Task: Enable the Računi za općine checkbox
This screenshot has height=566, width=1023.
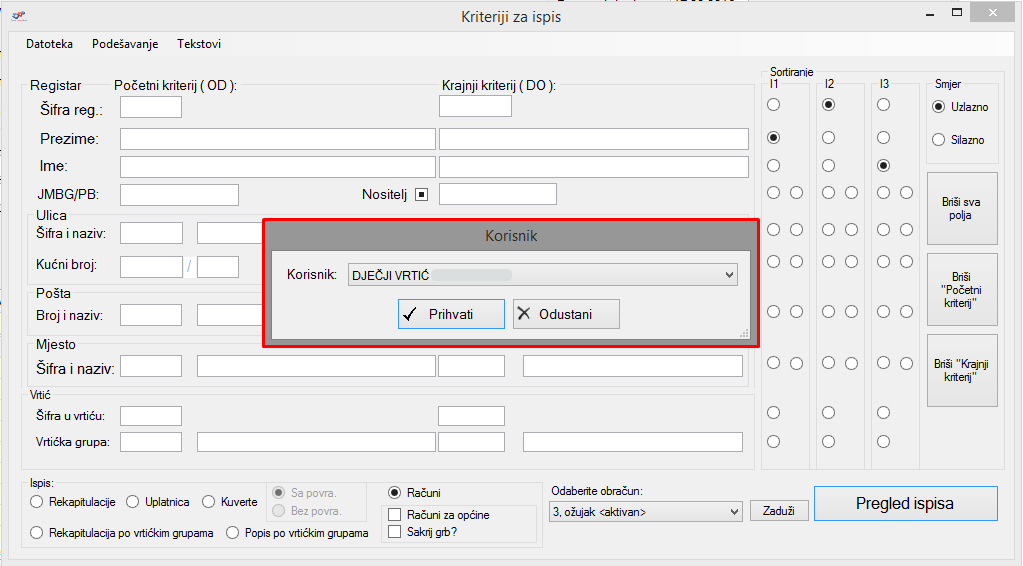Action: tap(395, 515)
